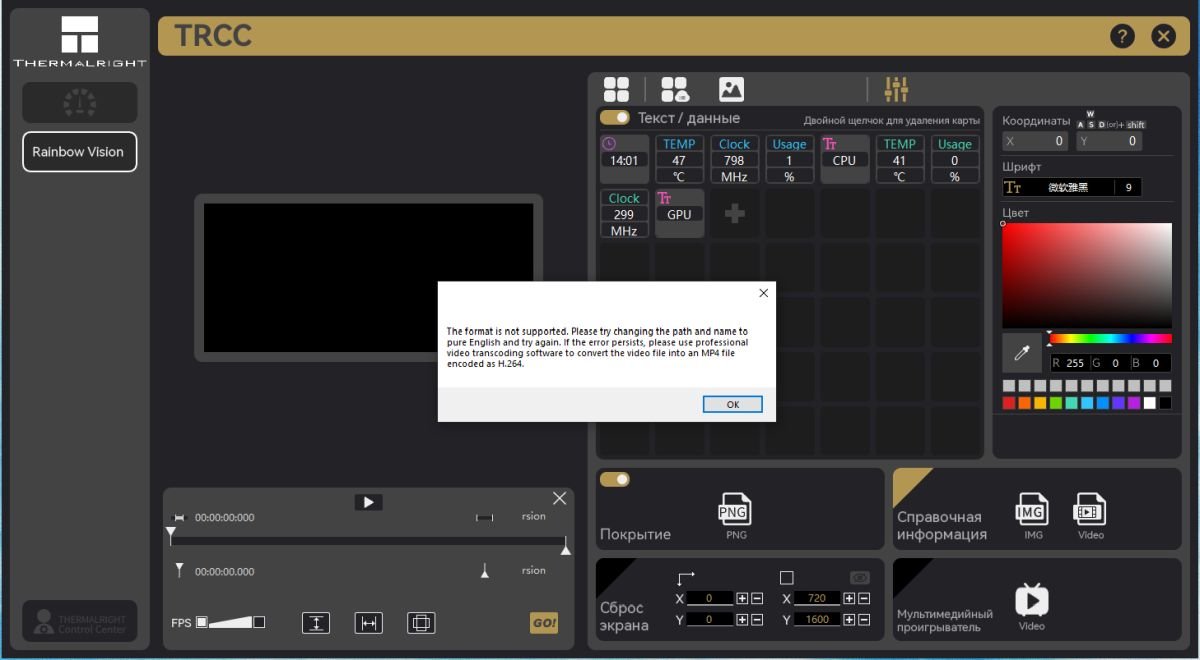The image size is (1200, 660).
Task: Play the video in the editor
Action: pyautogui.click(x=369, y=502)
